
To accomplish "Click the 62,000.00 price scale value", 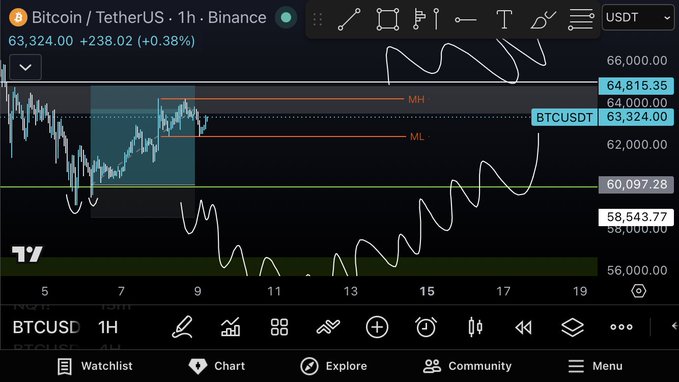I will 637,145.
